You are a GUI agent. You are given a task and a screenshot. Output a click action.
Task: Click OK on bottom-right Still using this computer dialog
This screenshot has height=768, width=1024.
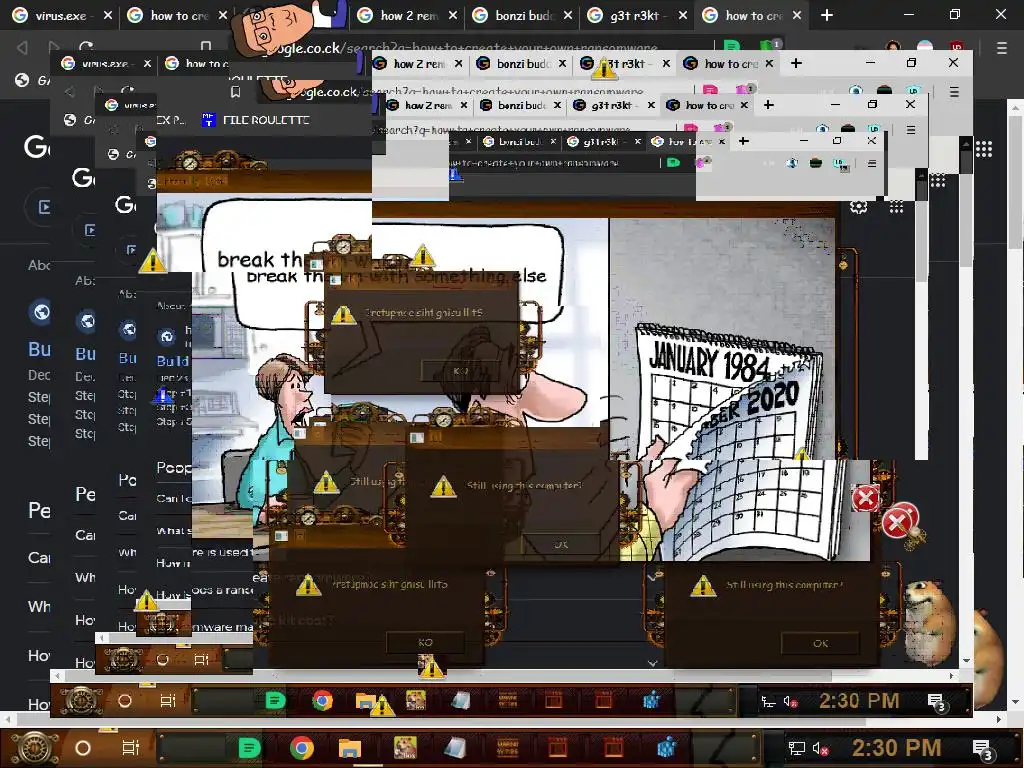[x=820, y=643]
